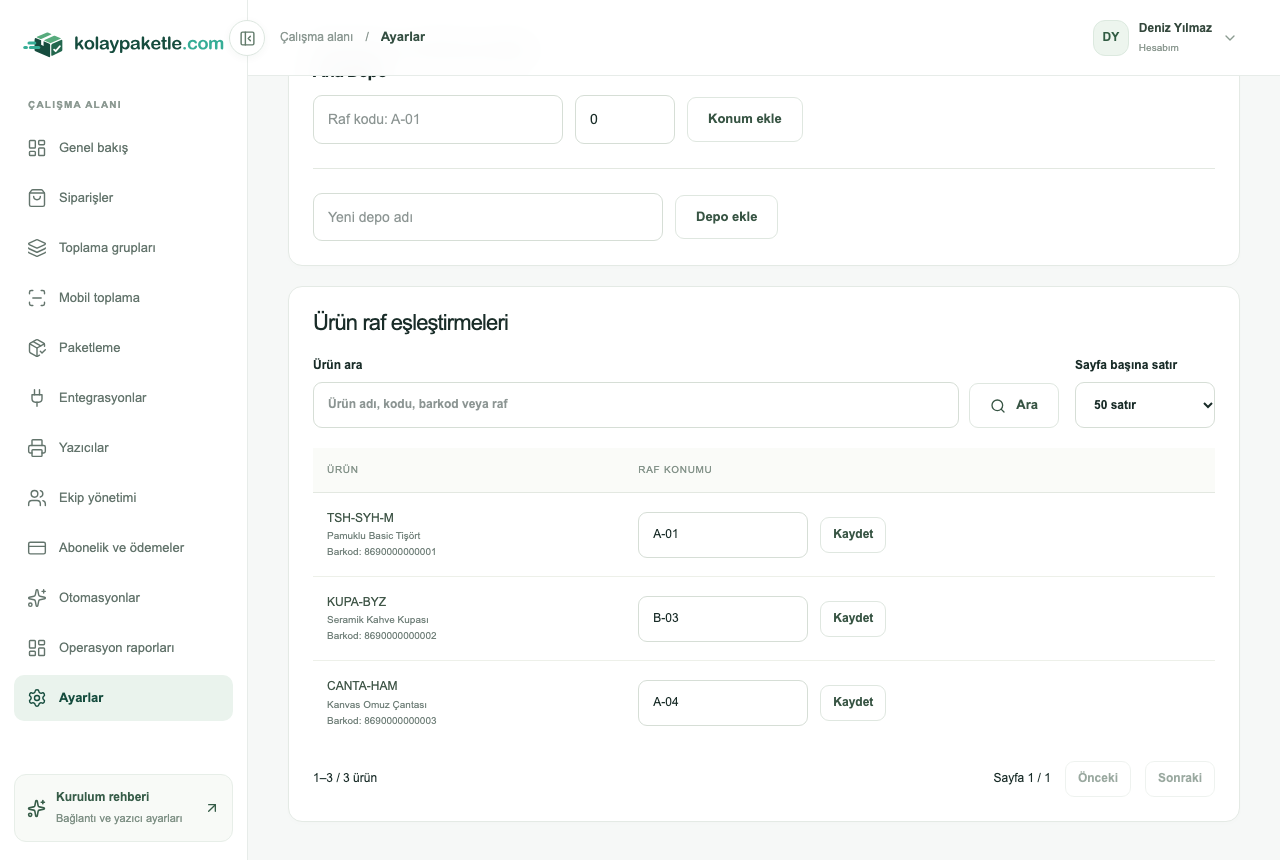1280x860 pixels.
Task: Navigate to Entegrasyonlar menu item
Action: coord(123,398)
